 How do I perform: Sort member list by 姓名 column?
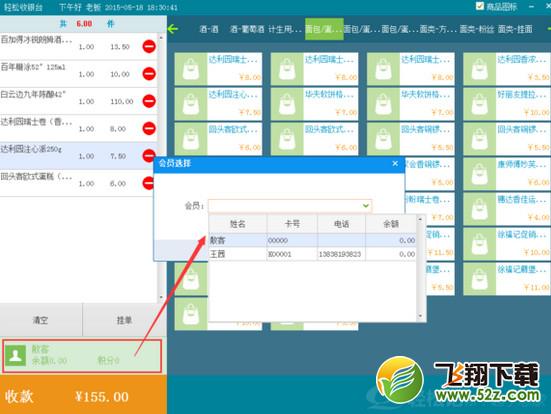pyautogui.click(x=238, y=224)
